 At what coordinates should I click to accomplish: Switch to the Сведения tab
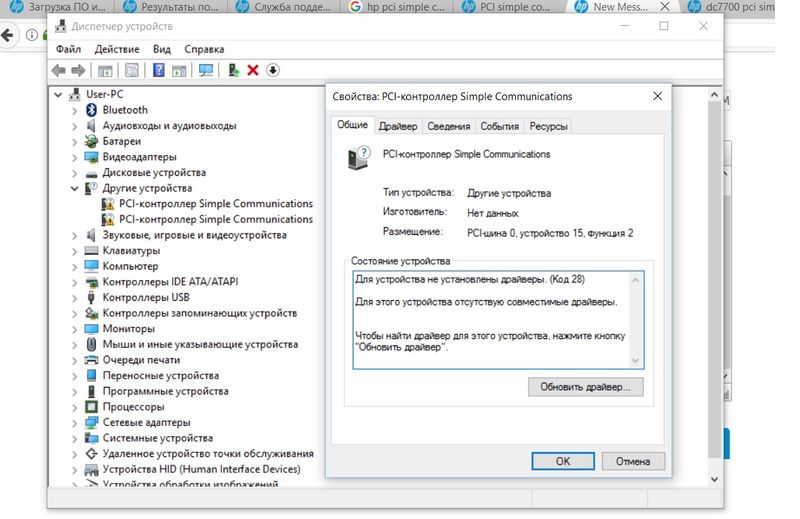click(x=449, y=126)
